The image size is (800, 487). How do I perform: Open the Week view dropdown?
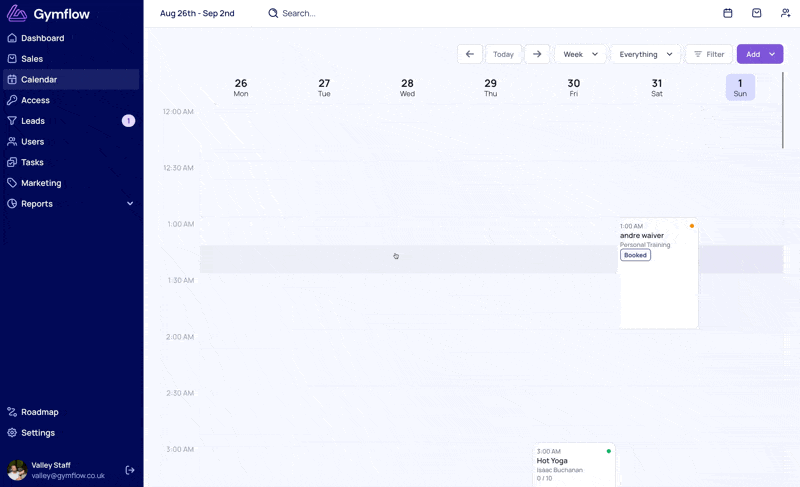pyautogui.click(x=581, y=54)
